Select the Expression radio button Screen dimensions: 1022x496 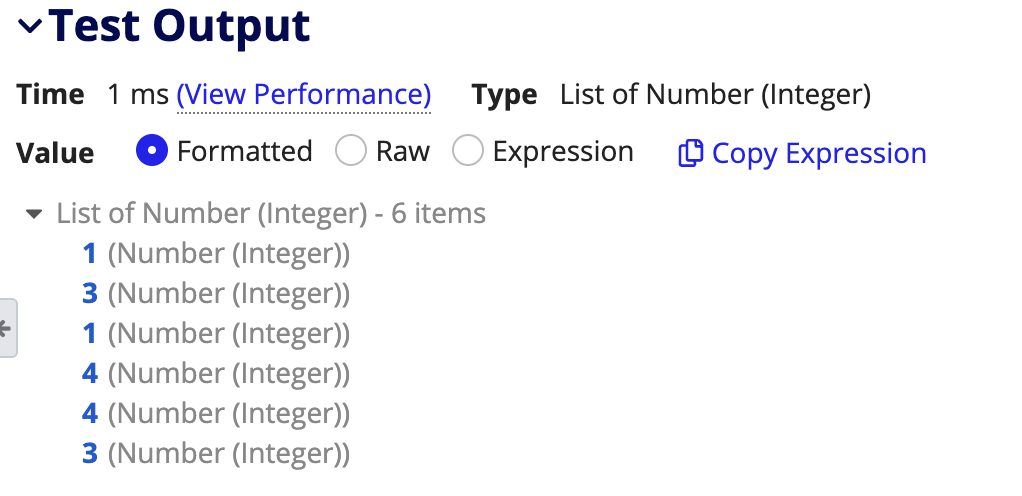pos(468,151)
